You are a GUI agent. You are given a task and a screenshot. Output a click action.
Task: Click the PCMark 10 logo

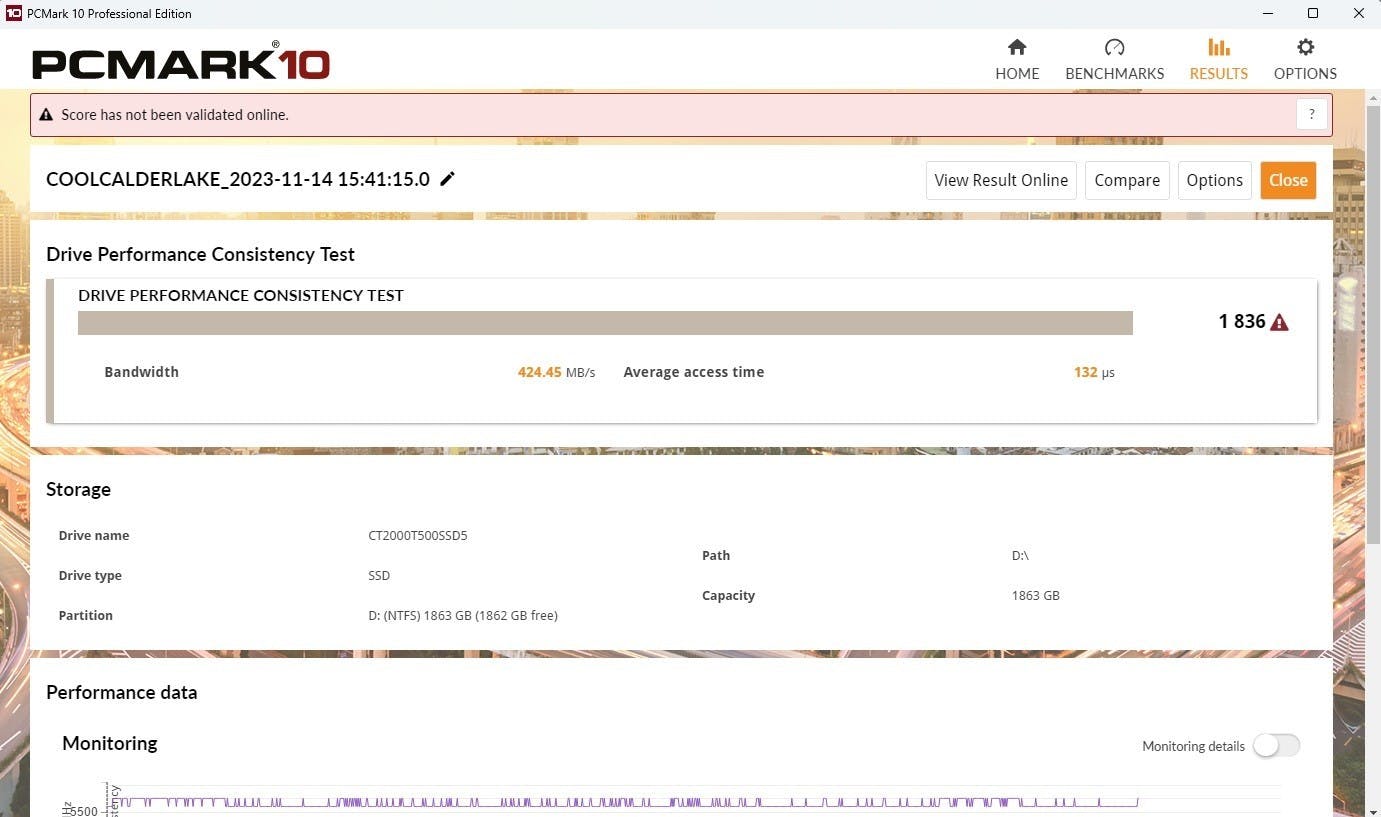tap(181, 63)
